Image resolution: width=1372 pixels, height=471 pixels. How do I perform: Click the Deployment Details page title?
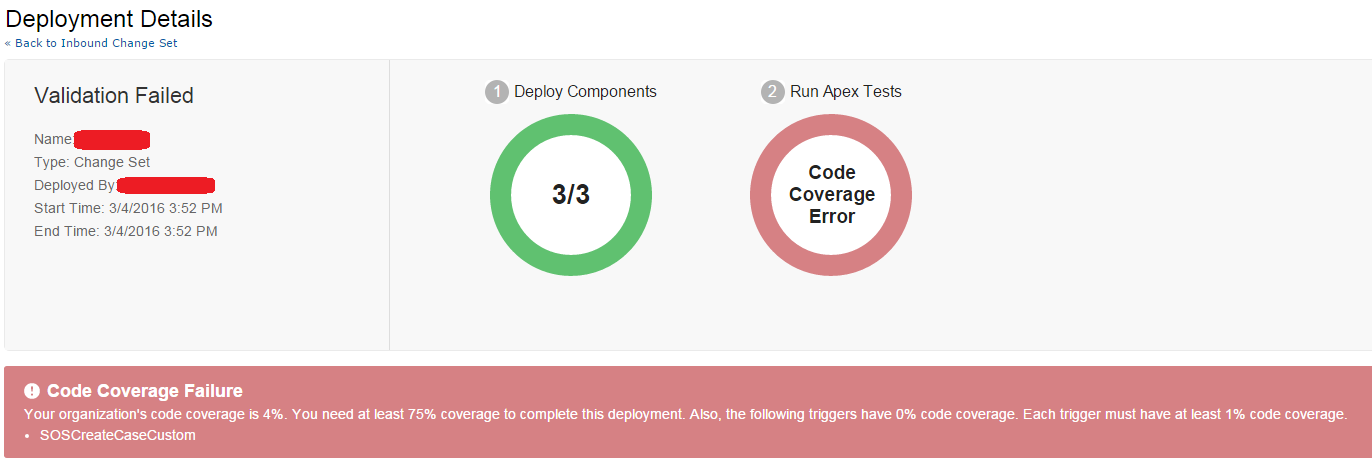(x=109, y=18)
